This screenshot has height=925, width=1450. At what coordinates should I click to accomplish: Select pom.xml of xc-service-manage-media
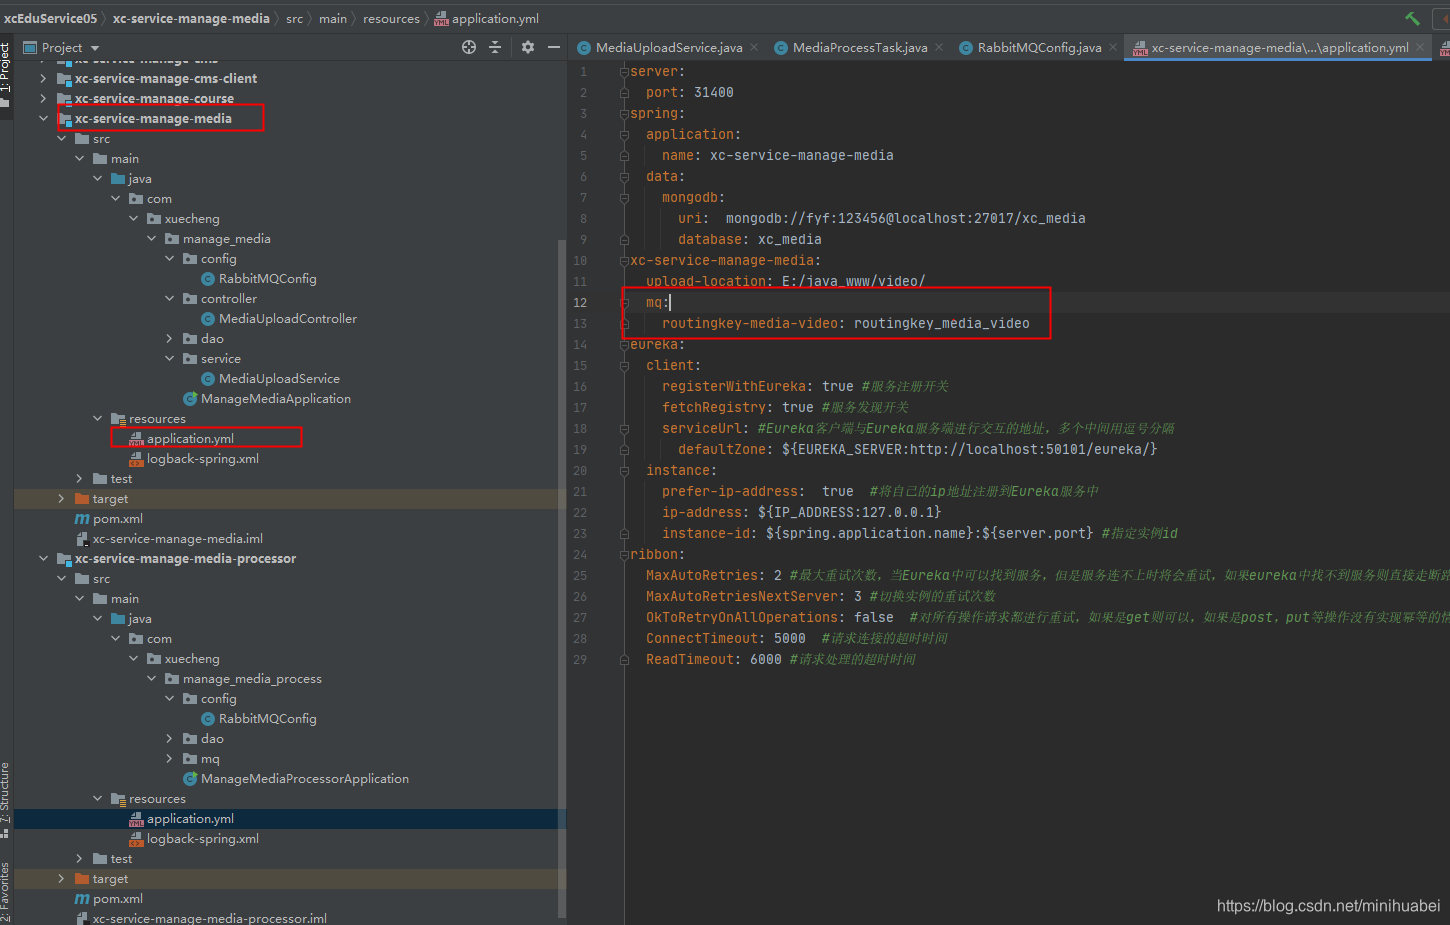[x=117, y=518]
